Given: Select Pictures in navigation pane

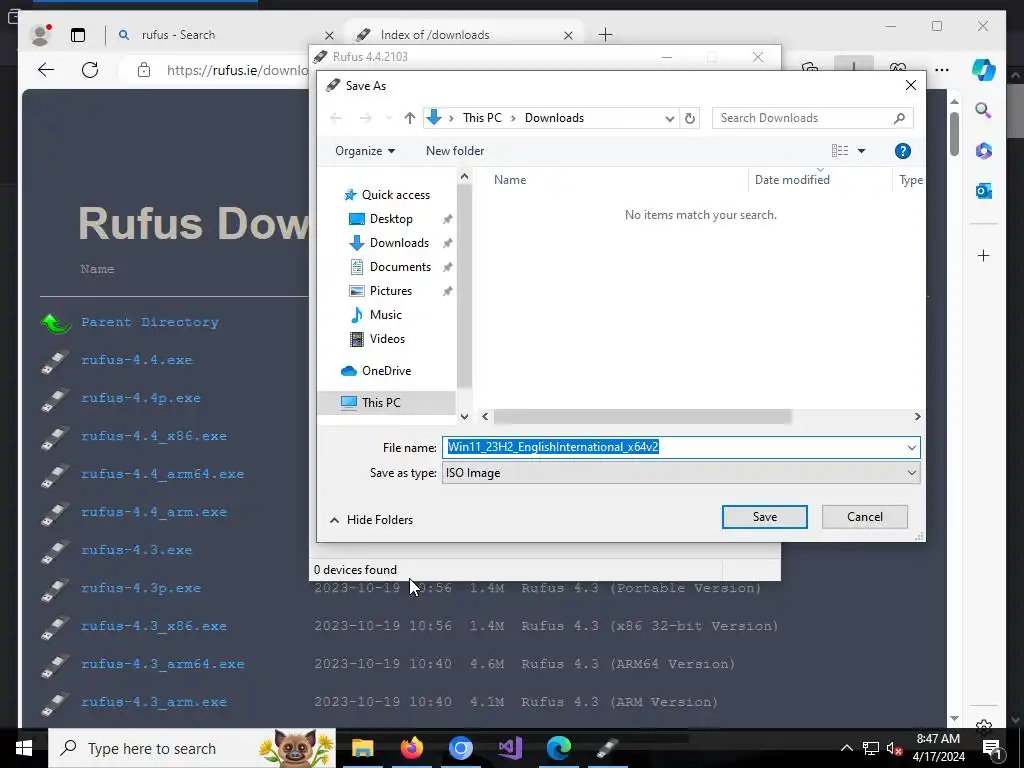Looking at the screenshot, I should [x=391, y=291].
